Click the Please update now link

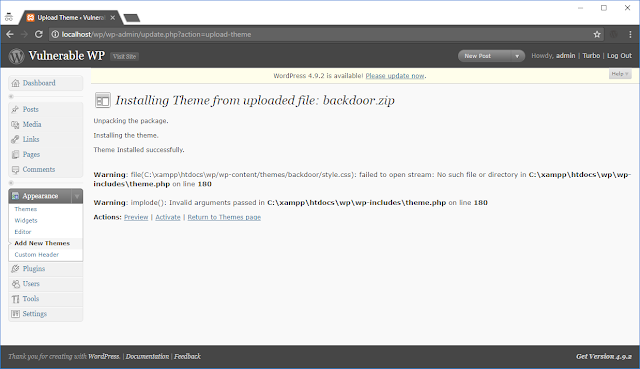[395, 76]
